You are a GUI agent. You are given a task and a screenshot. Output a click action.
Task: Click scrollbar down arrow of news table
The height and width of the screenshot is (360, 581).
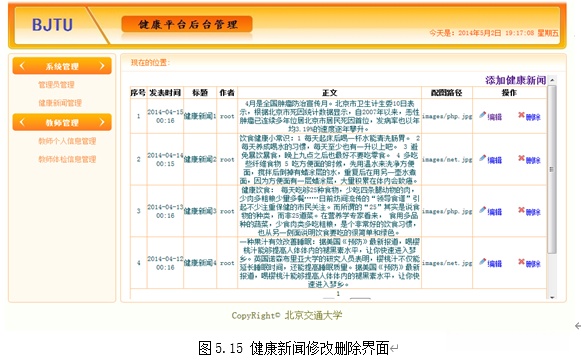552,297
